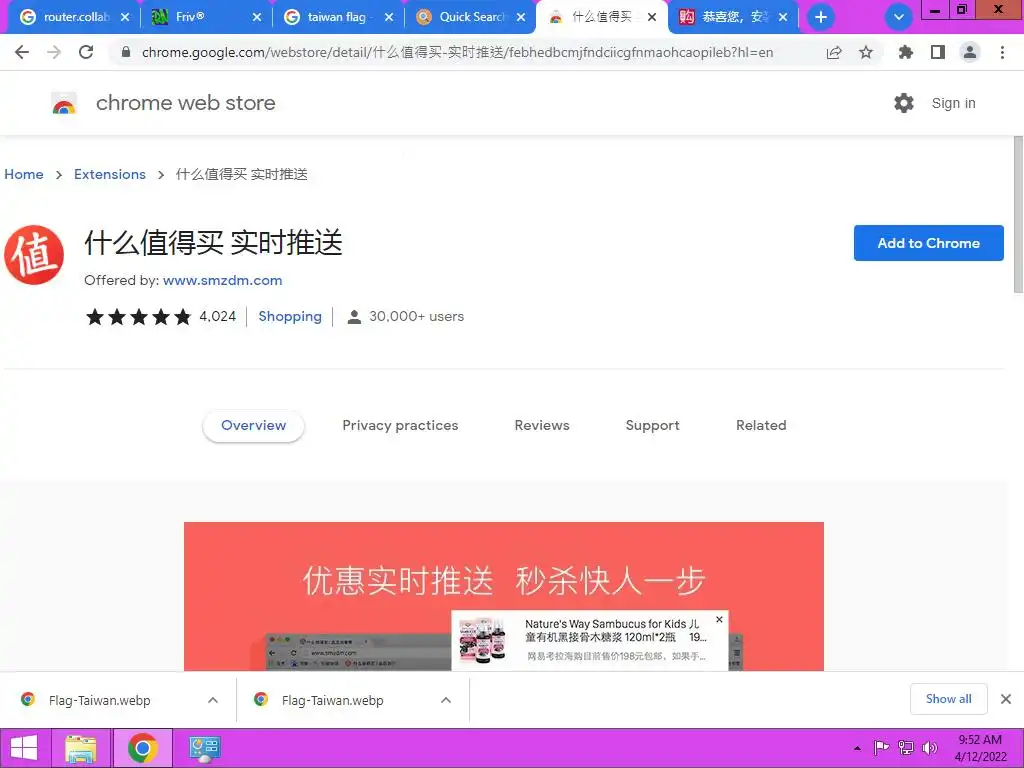Bookmark this page with the star icon
1024x768 pixels.
[866, 52]
